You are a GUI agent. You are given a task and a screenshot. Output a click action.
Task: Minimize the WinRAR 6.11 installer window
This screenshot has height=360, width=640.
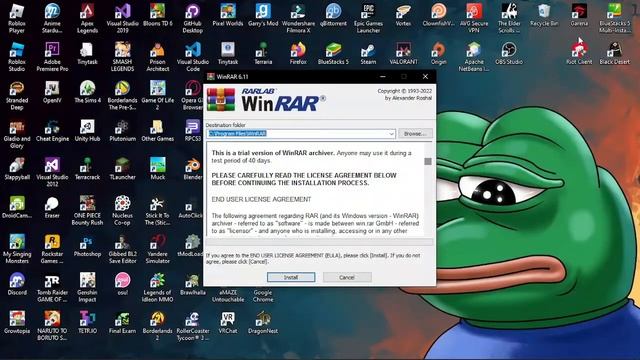point(382,76)
